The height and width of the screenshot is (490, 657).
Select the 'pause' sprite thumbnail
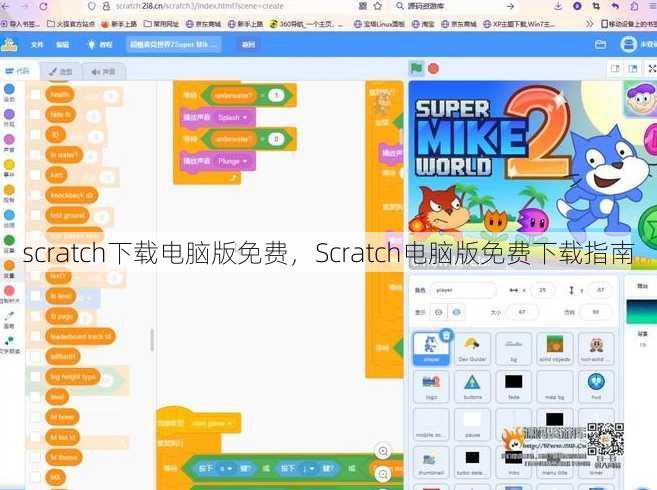point(472,424)
